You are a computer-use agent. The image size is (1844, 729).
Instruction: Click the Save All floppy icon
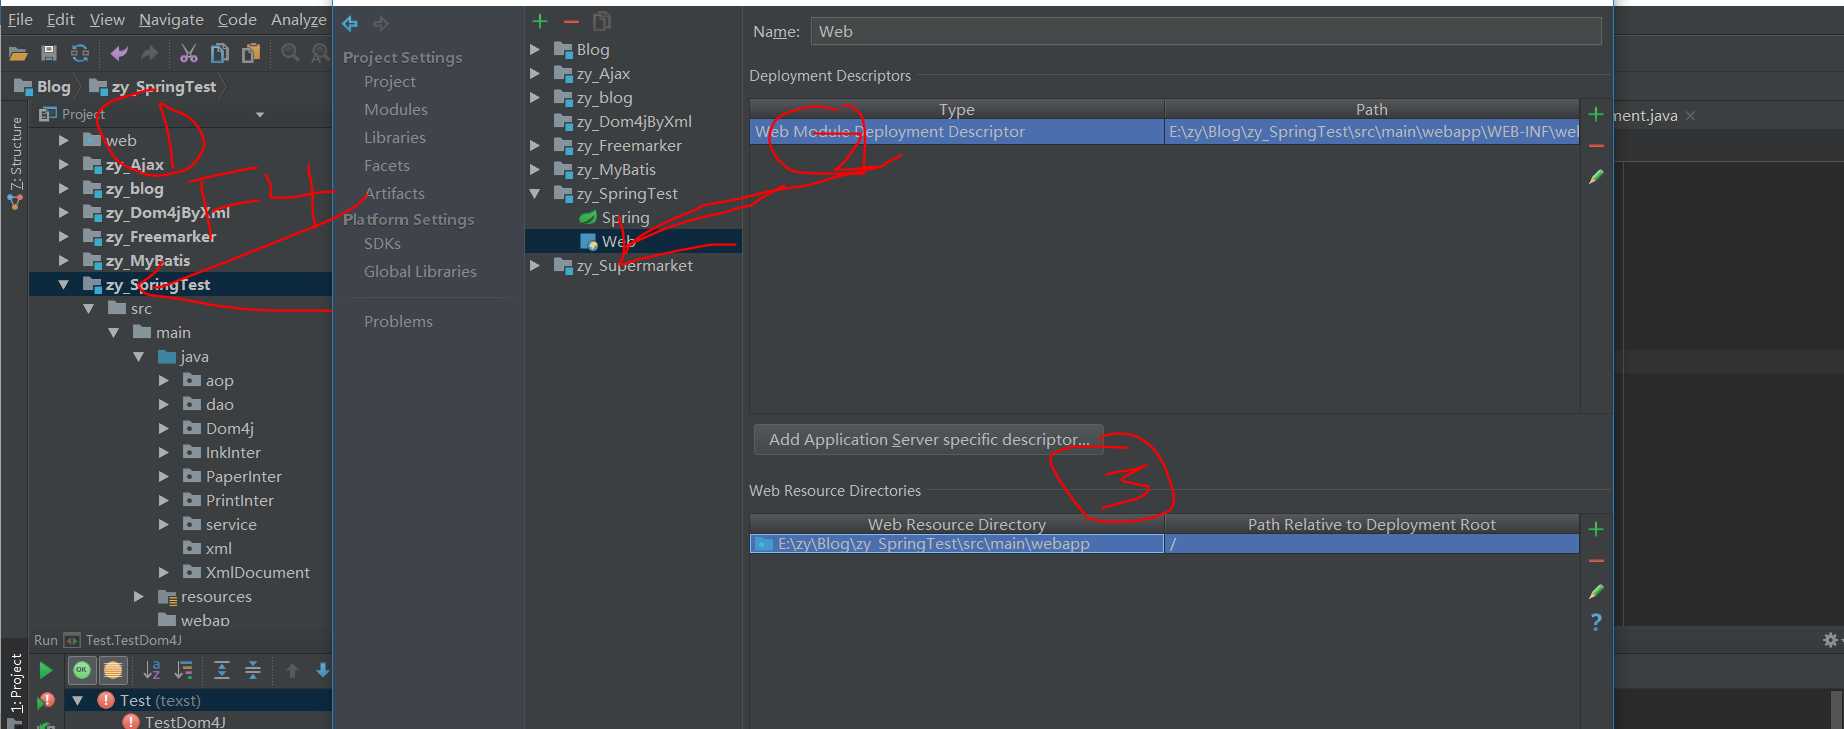(49, 53)
